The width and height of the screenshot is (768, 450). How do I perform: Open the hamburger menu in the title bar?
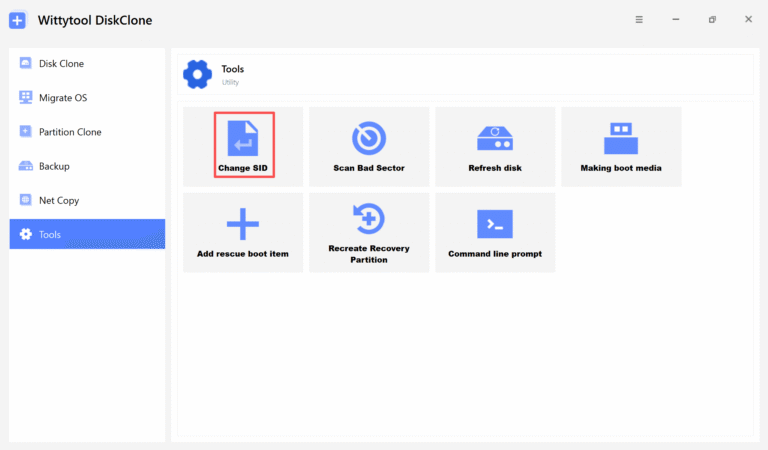[640, 20]
